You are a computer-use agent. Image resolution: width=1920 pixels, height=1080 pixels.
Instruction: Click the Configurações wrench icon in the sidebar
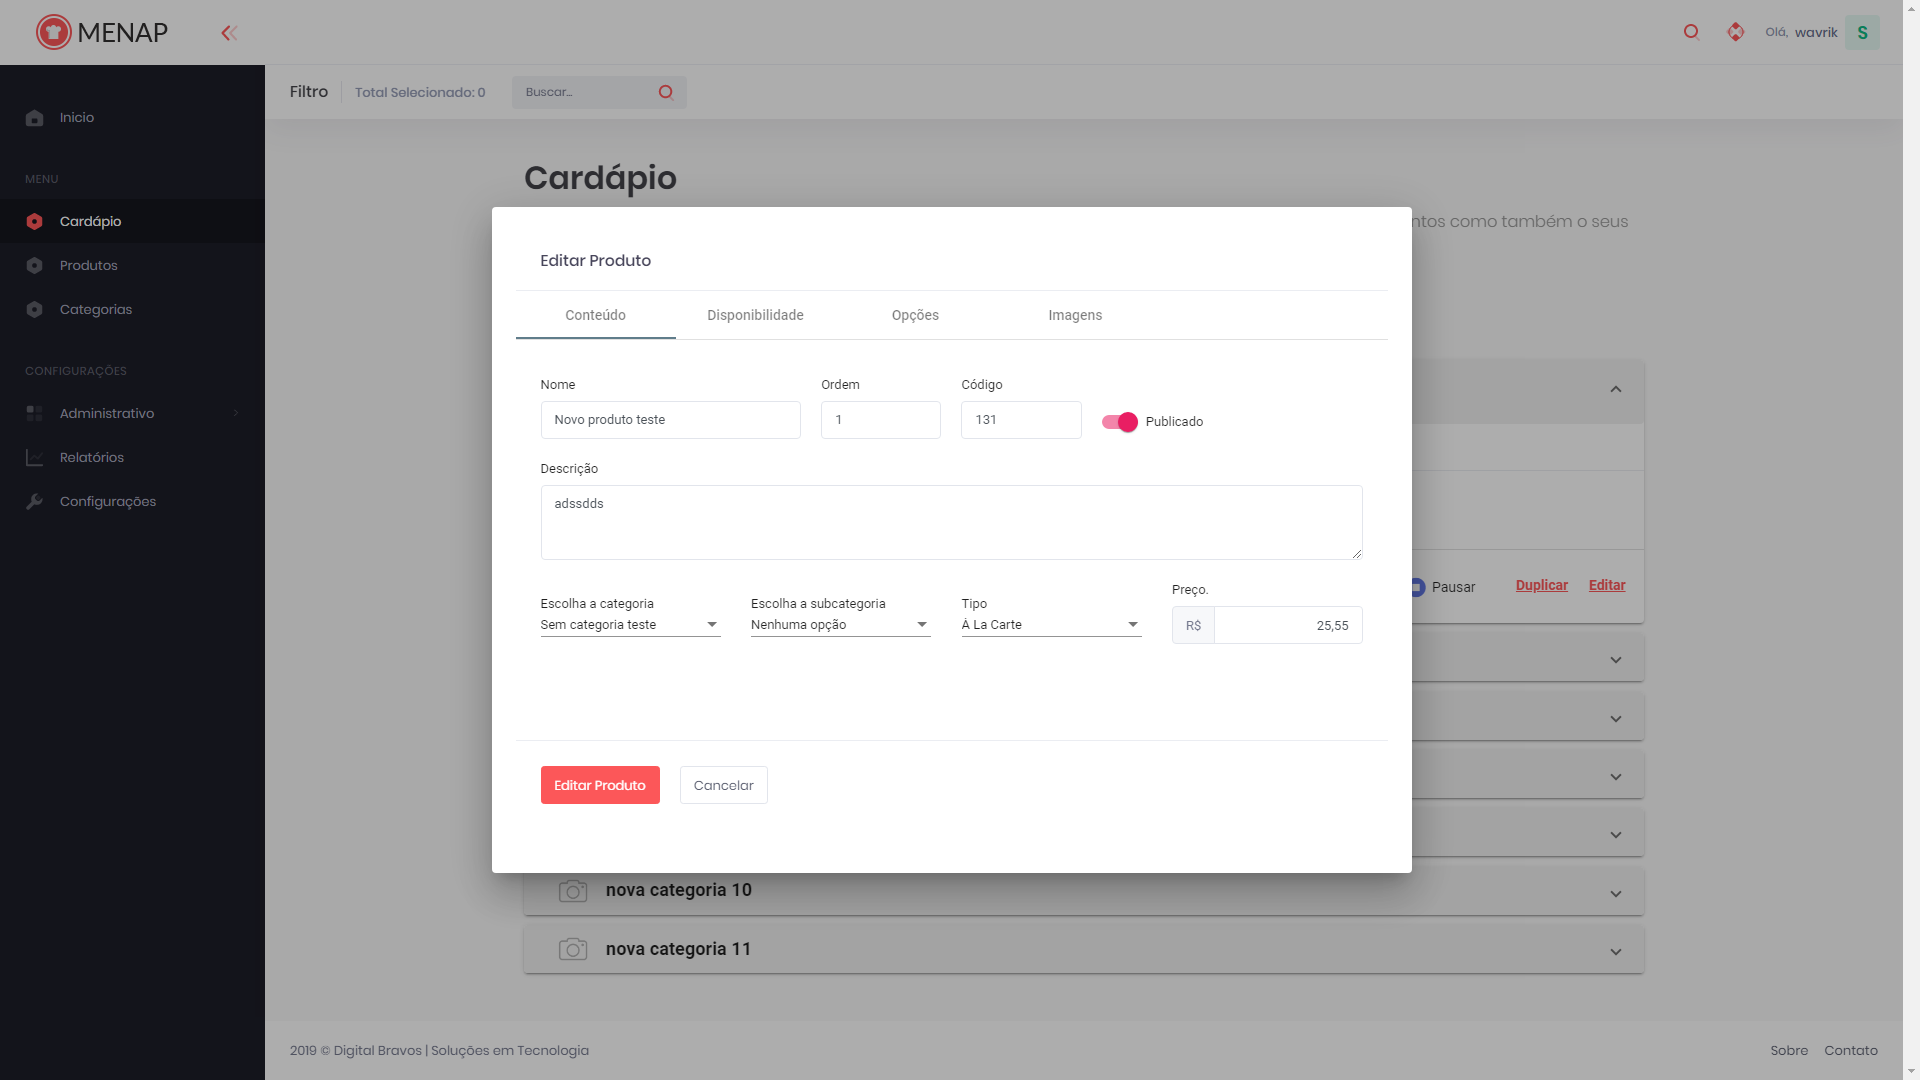coord(35,502)
